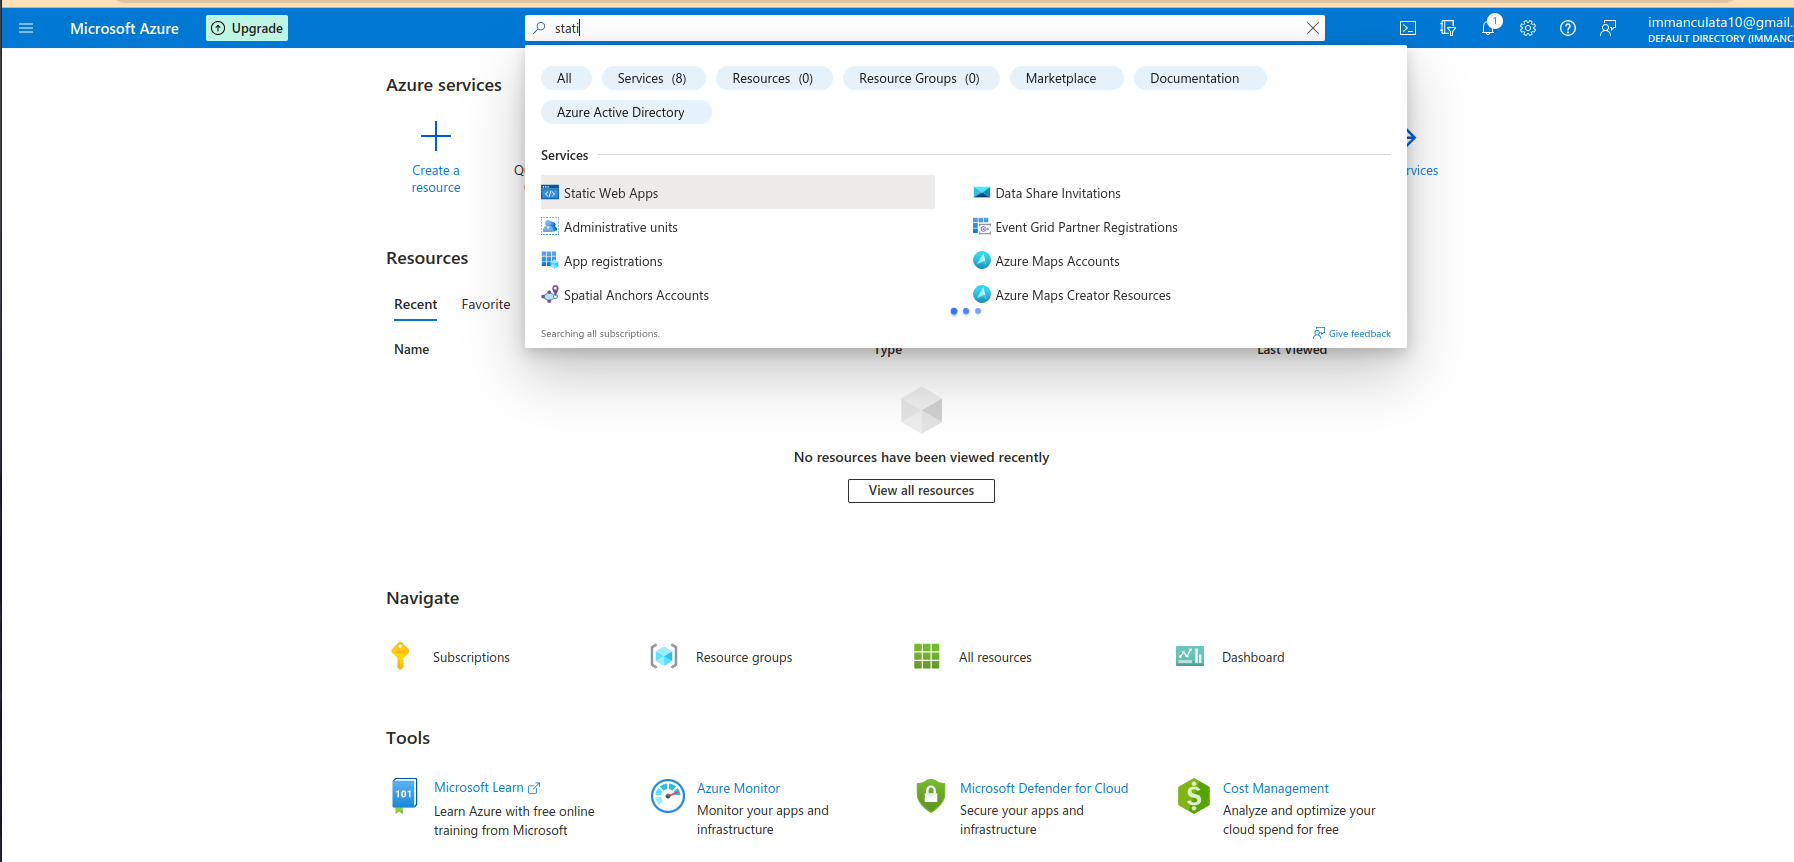Open the Resource groups navigate link

(x=744, y=657)
